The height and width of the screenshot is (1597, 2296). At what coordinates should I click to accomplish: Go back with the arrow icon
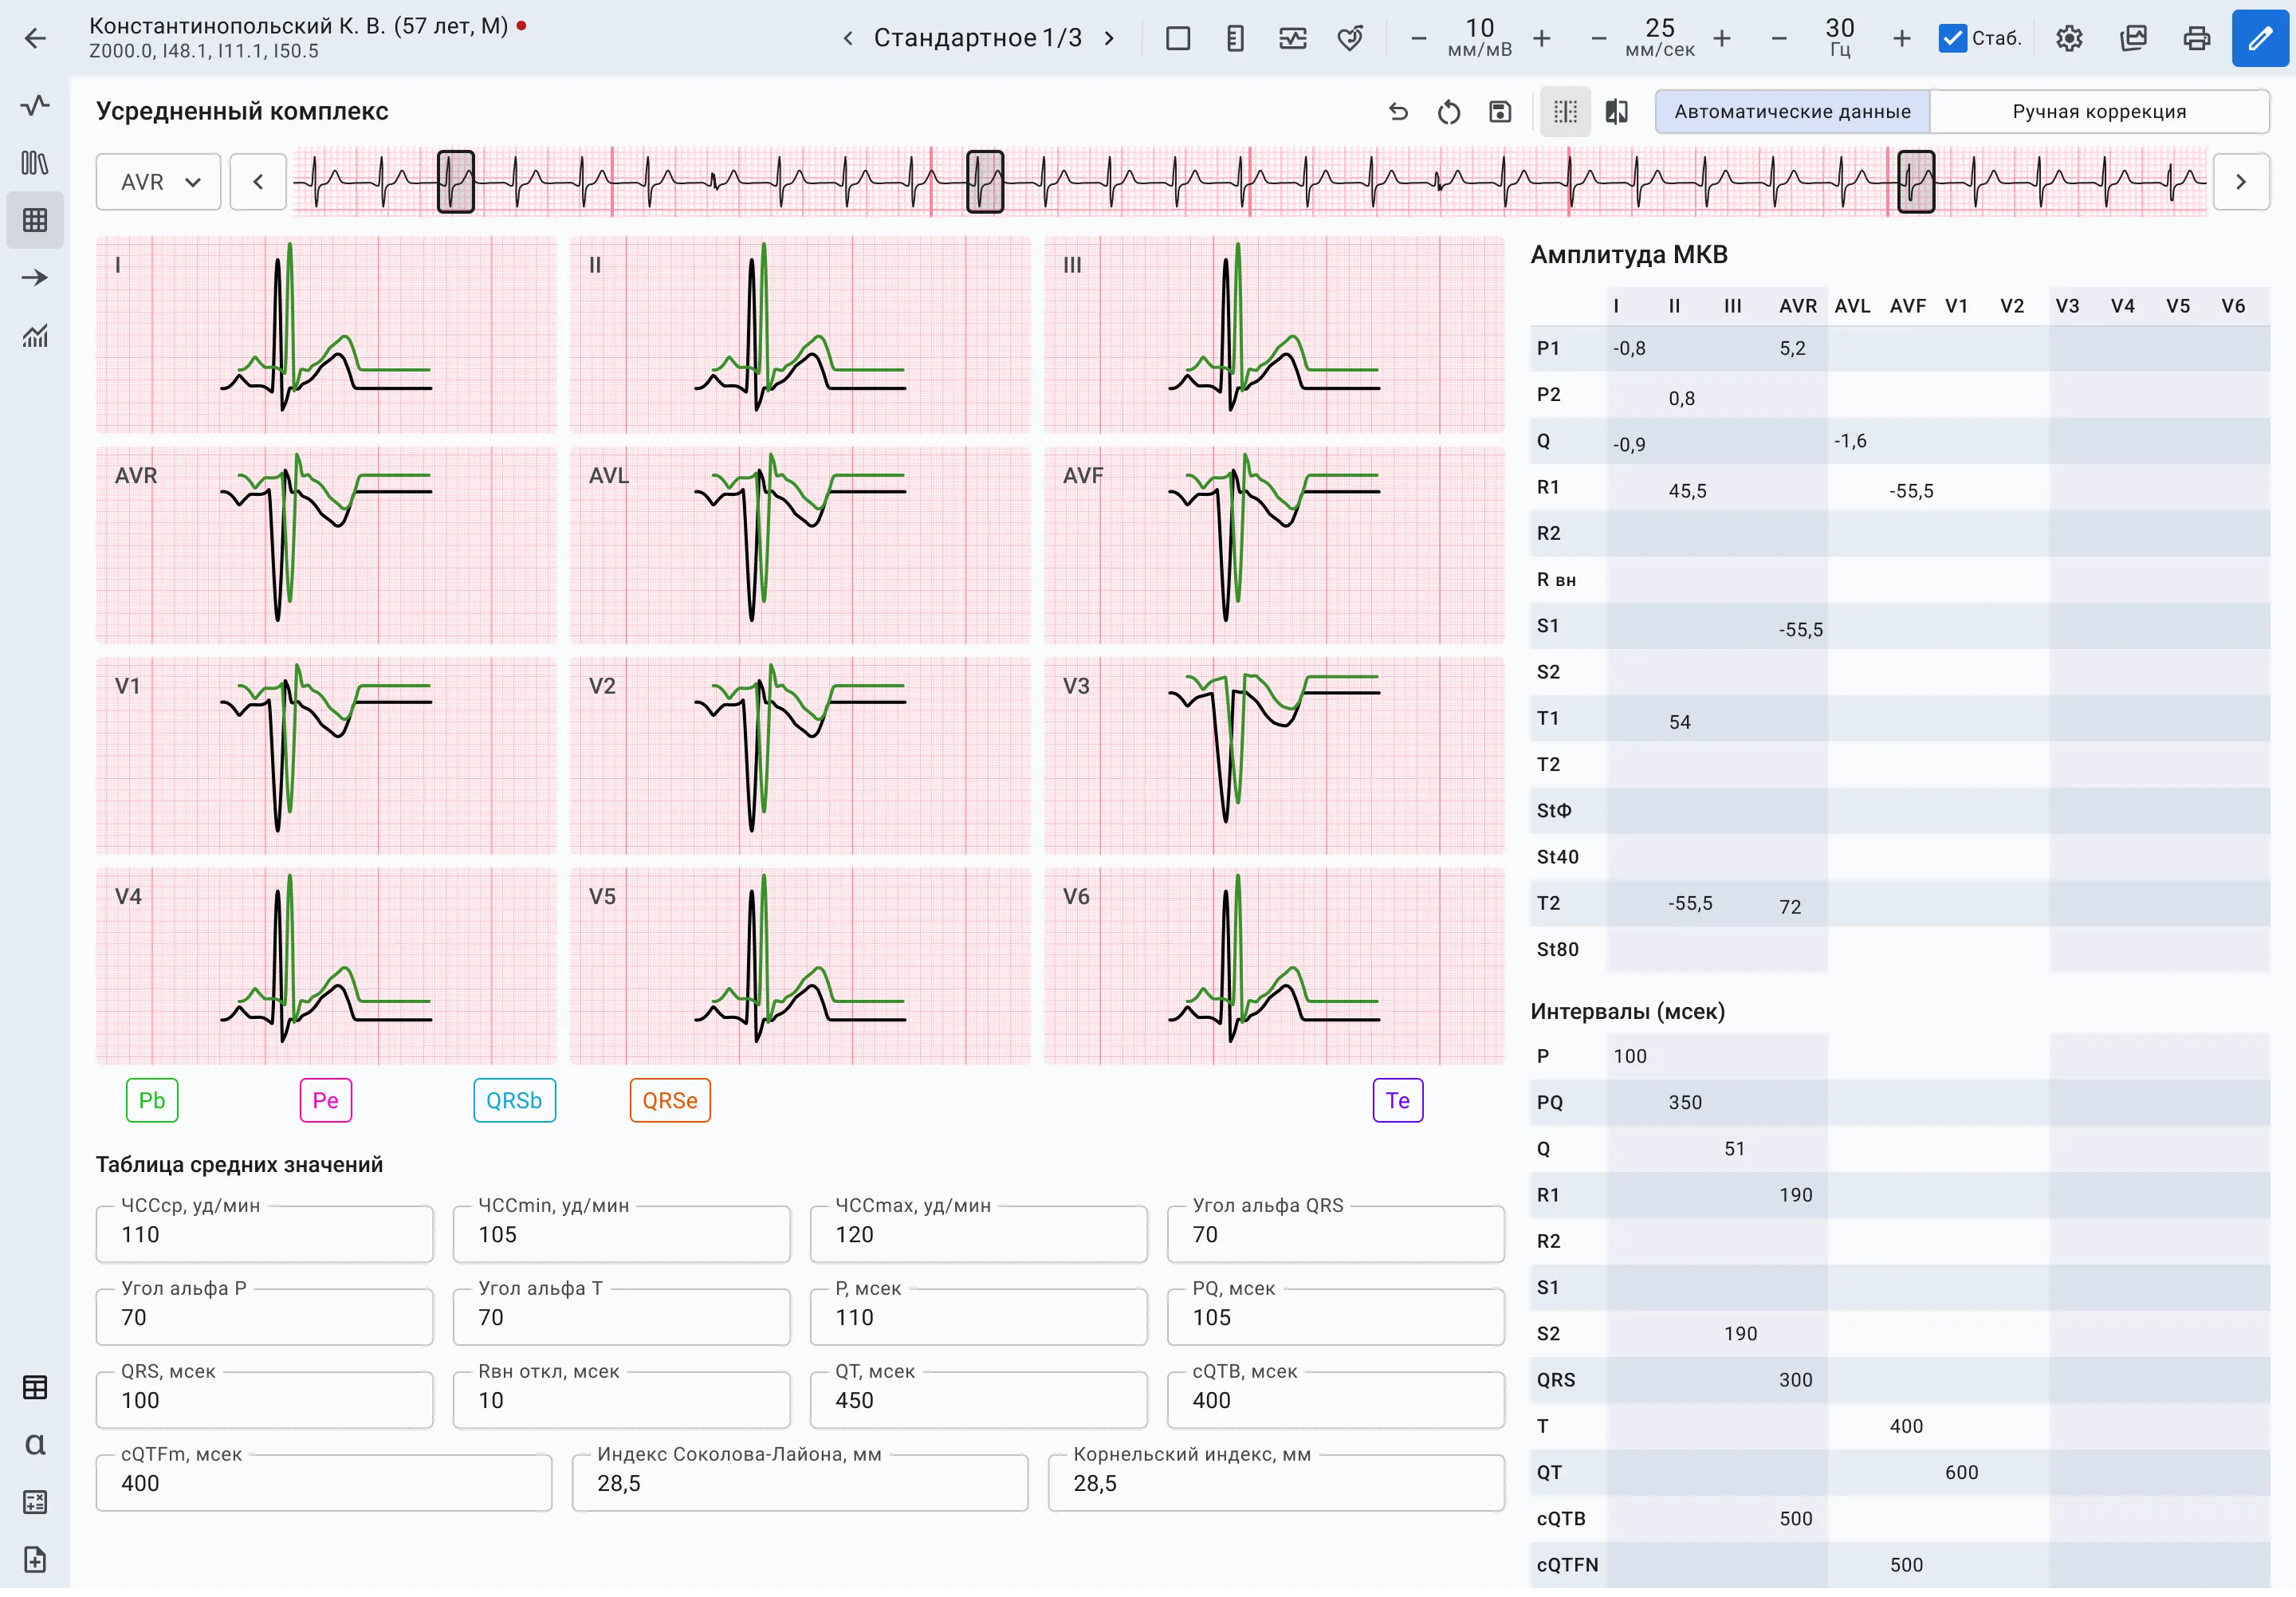35,38
